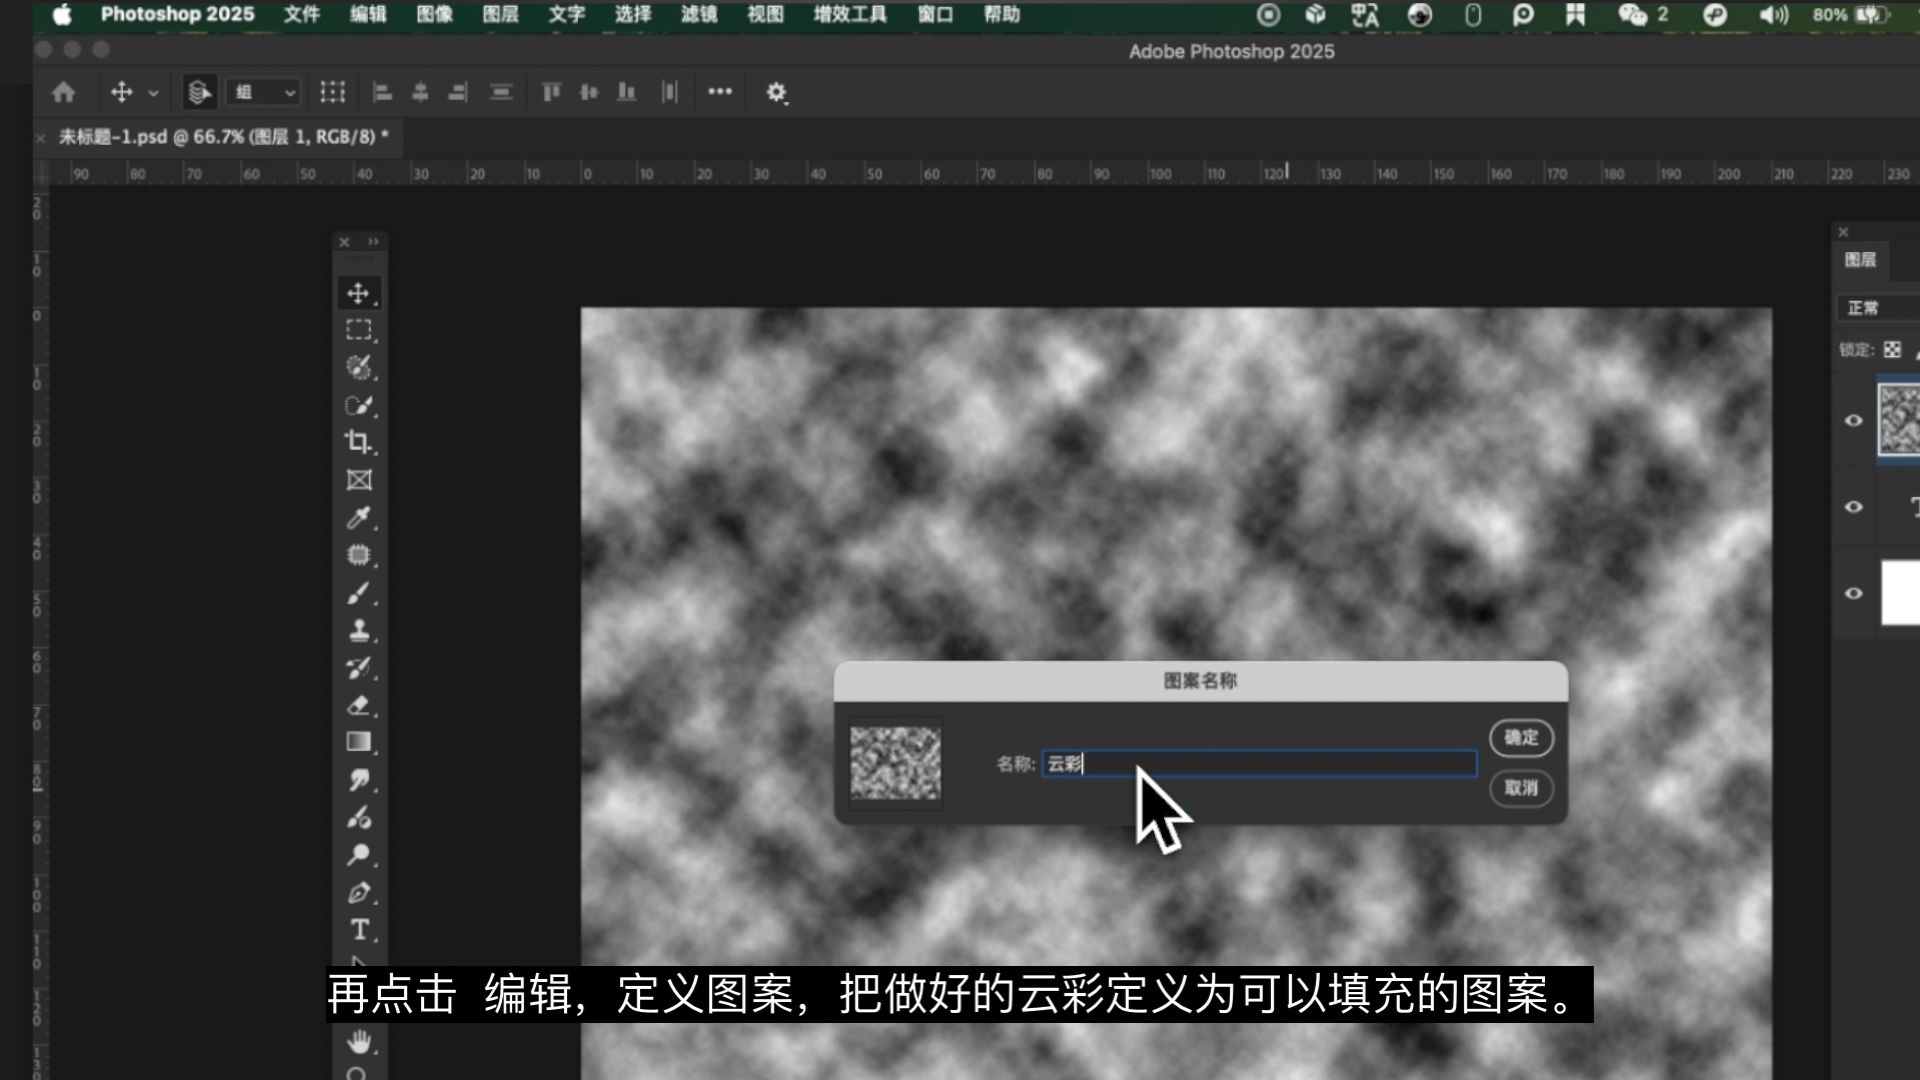
Task: Toggle lock transparent pixels icon
Action: [x=1892, y=349]
